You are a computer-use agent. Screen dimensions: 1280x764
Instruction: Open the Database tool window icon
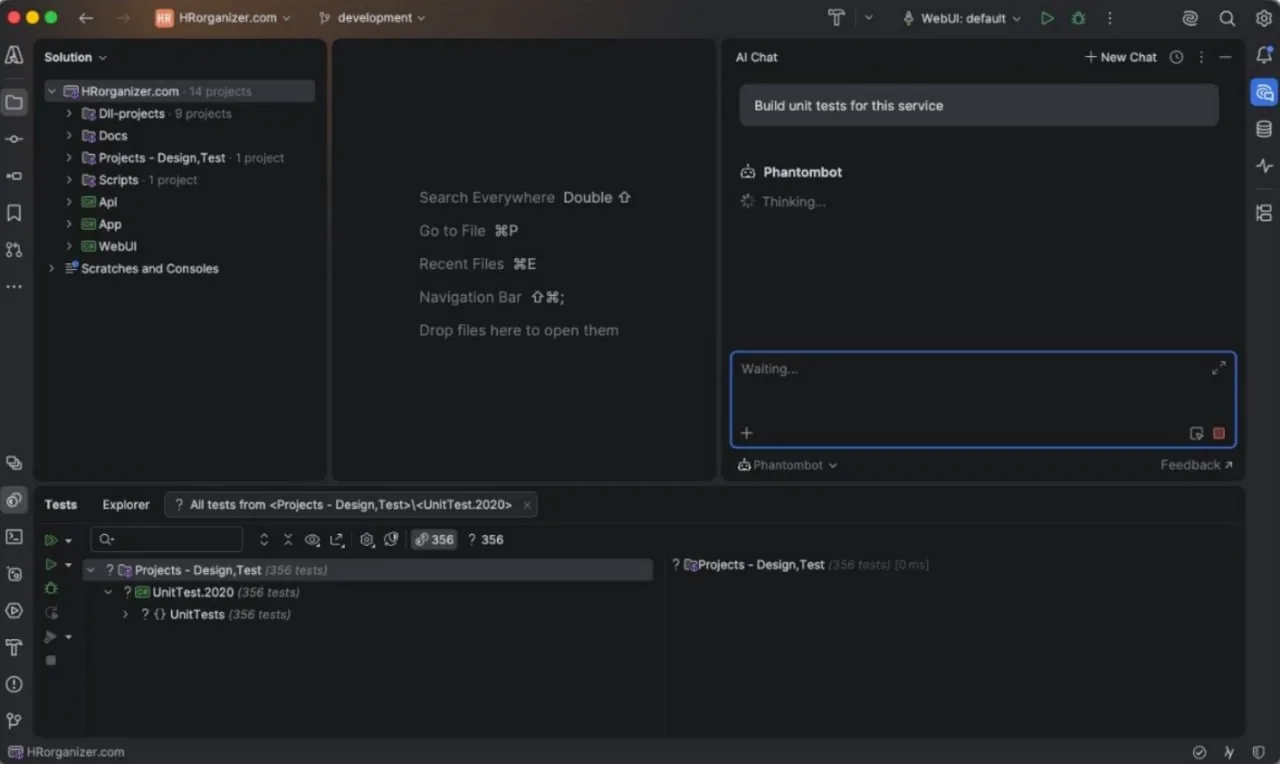click(x=1264, y=129)
